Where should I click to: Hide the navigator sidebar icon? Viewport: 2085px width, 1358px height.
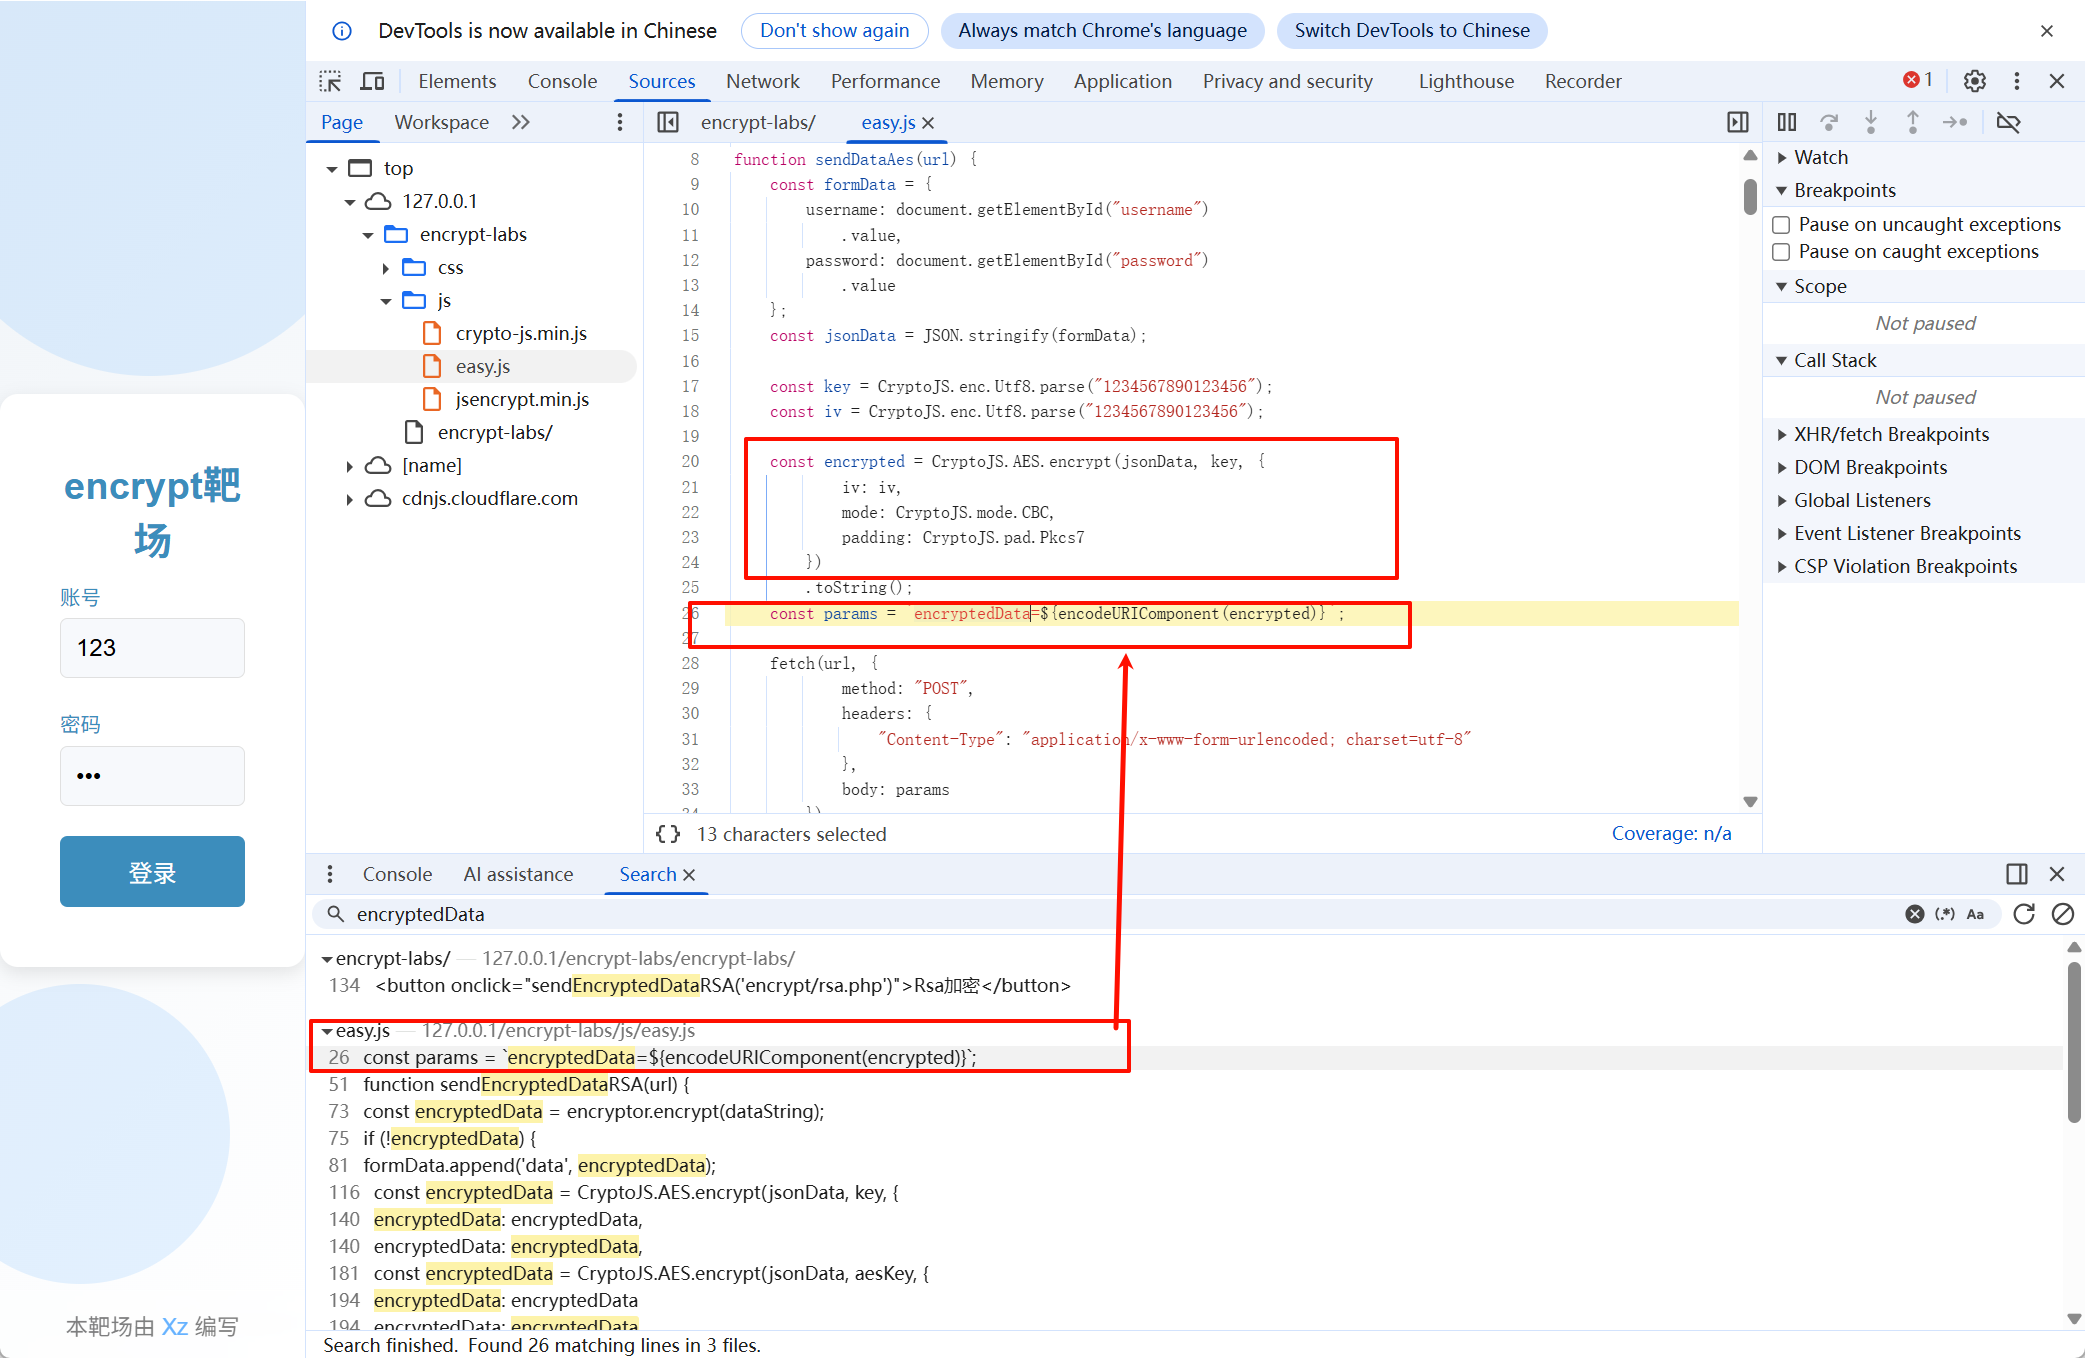pos(668,122)
